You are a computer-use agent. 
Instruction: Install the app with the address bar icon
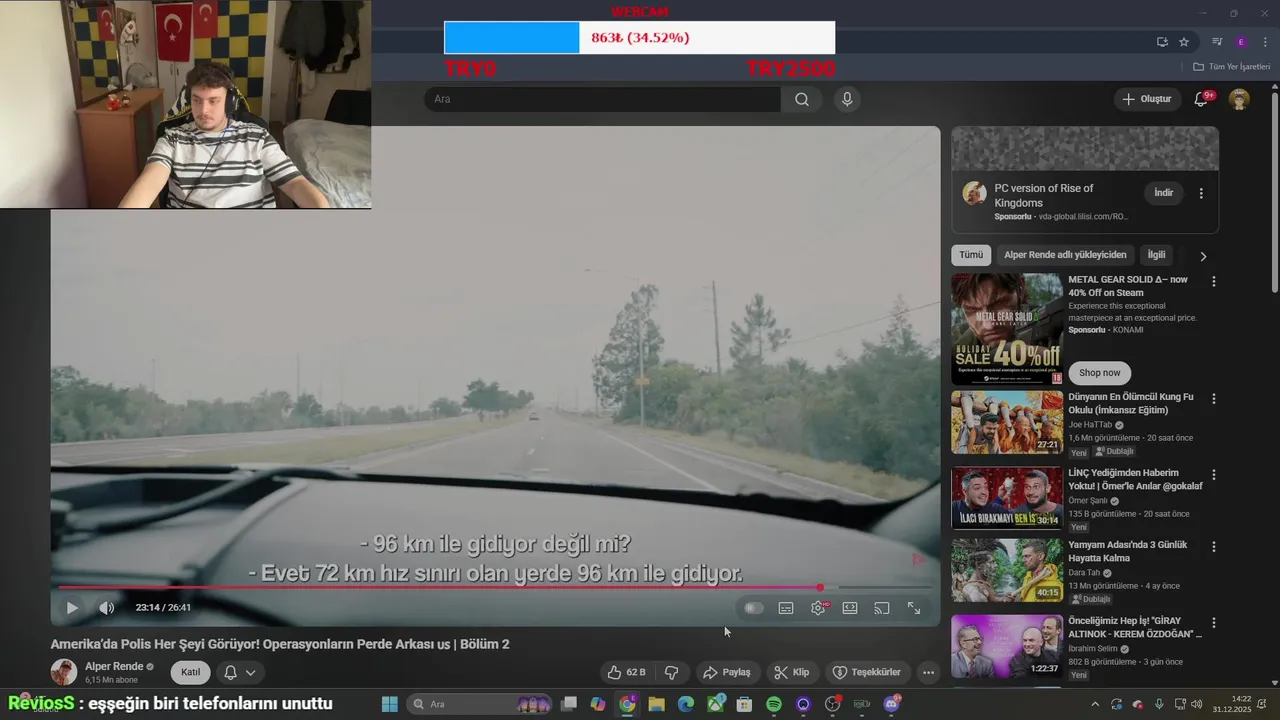[1162, 42]
